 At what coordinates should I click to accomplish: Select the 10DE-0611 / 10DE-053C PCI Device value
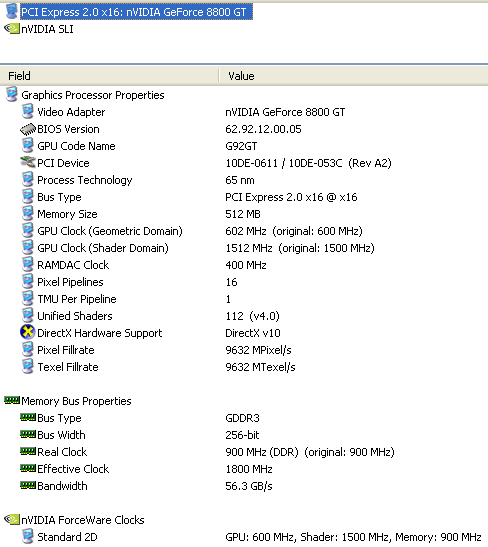(x=308, y=163)
